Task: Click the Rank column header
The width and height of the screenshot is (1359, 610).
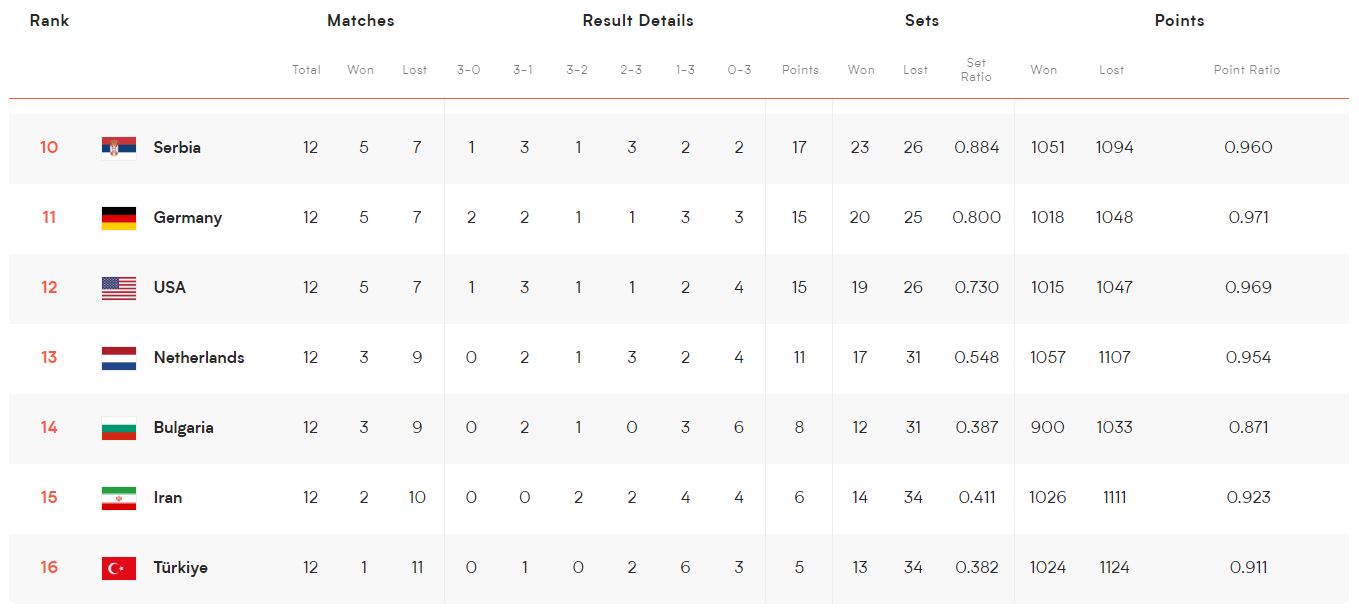Action: [49, 20]
